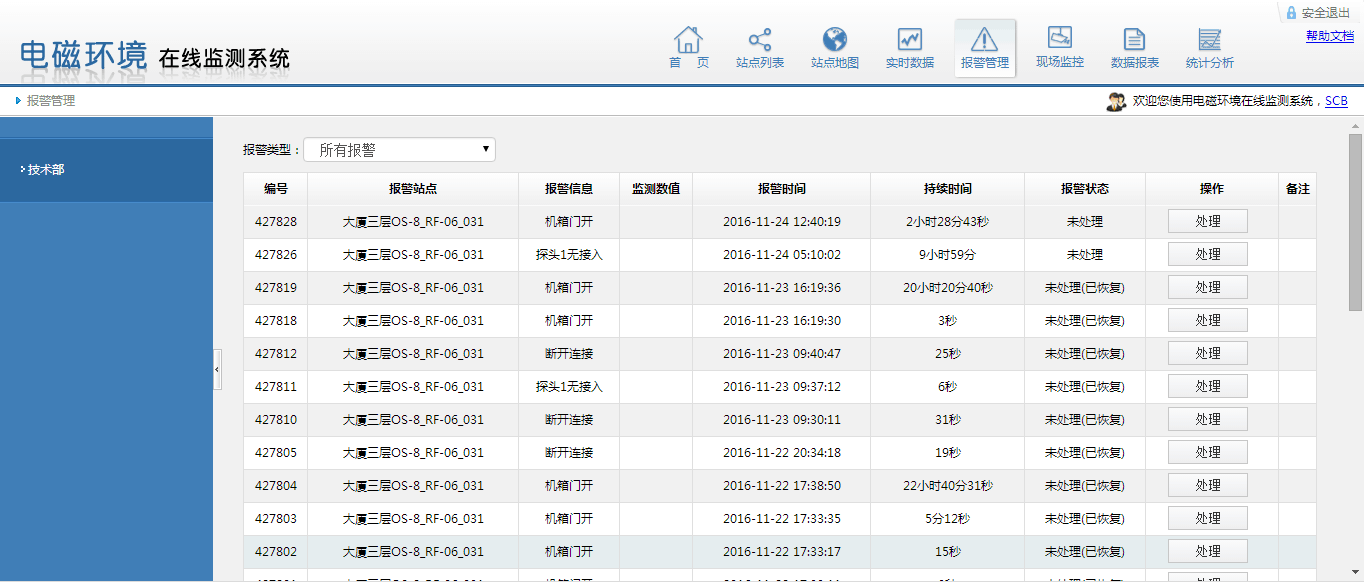The height and width of the screenshot is (582, 1364).
Task: Open the 现场监控 monitor icon
Action: tap(1060, 38)
